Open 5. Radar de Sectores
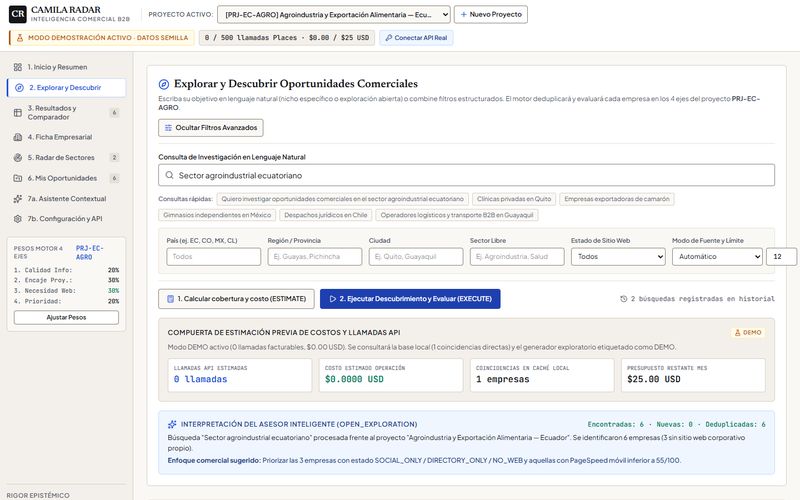This screenshot has height=500, width=800. (66, 157)
